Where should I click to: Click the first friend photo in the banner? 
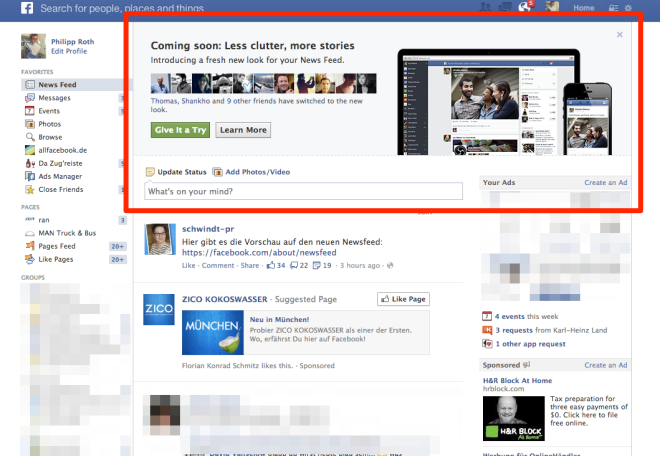[x=161, y=83]
